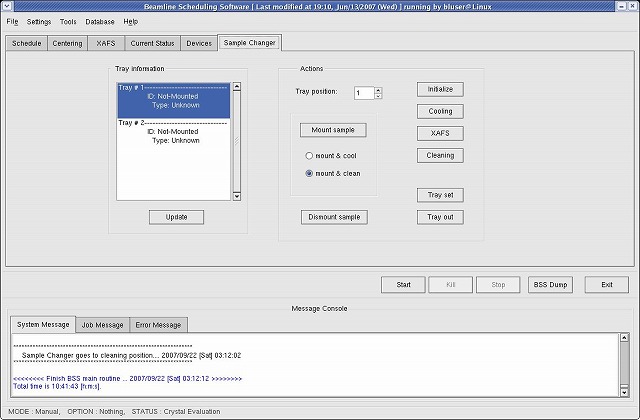
Task: Minimize the Beamline Scheduling Software window
Action: (x=621, y=6)
